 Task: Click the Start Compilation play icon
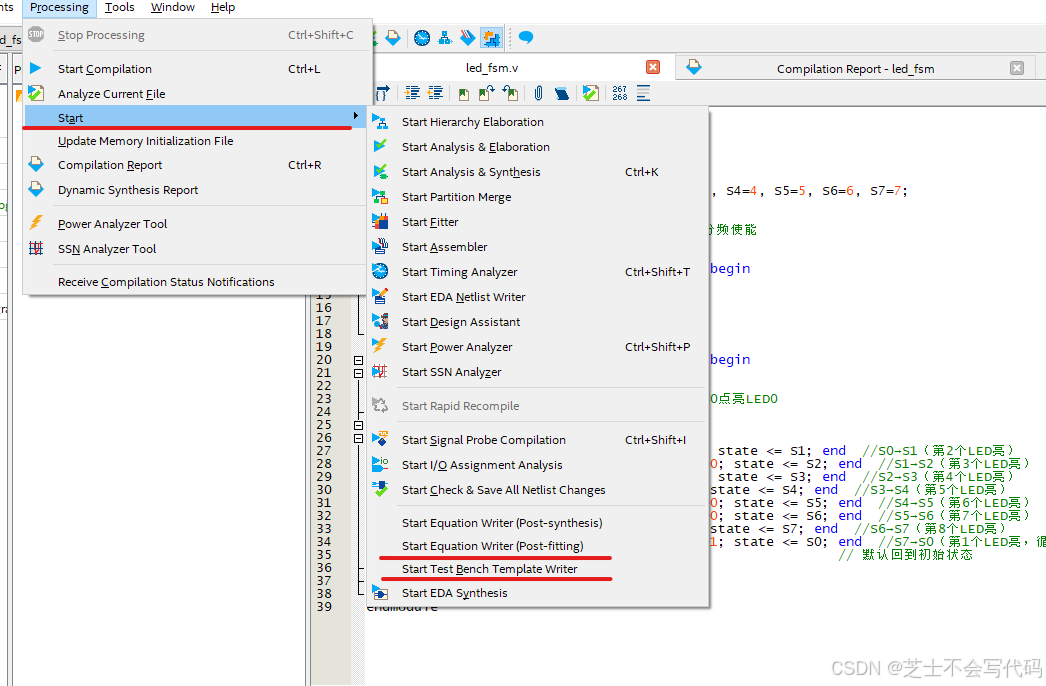coord(36,68)
